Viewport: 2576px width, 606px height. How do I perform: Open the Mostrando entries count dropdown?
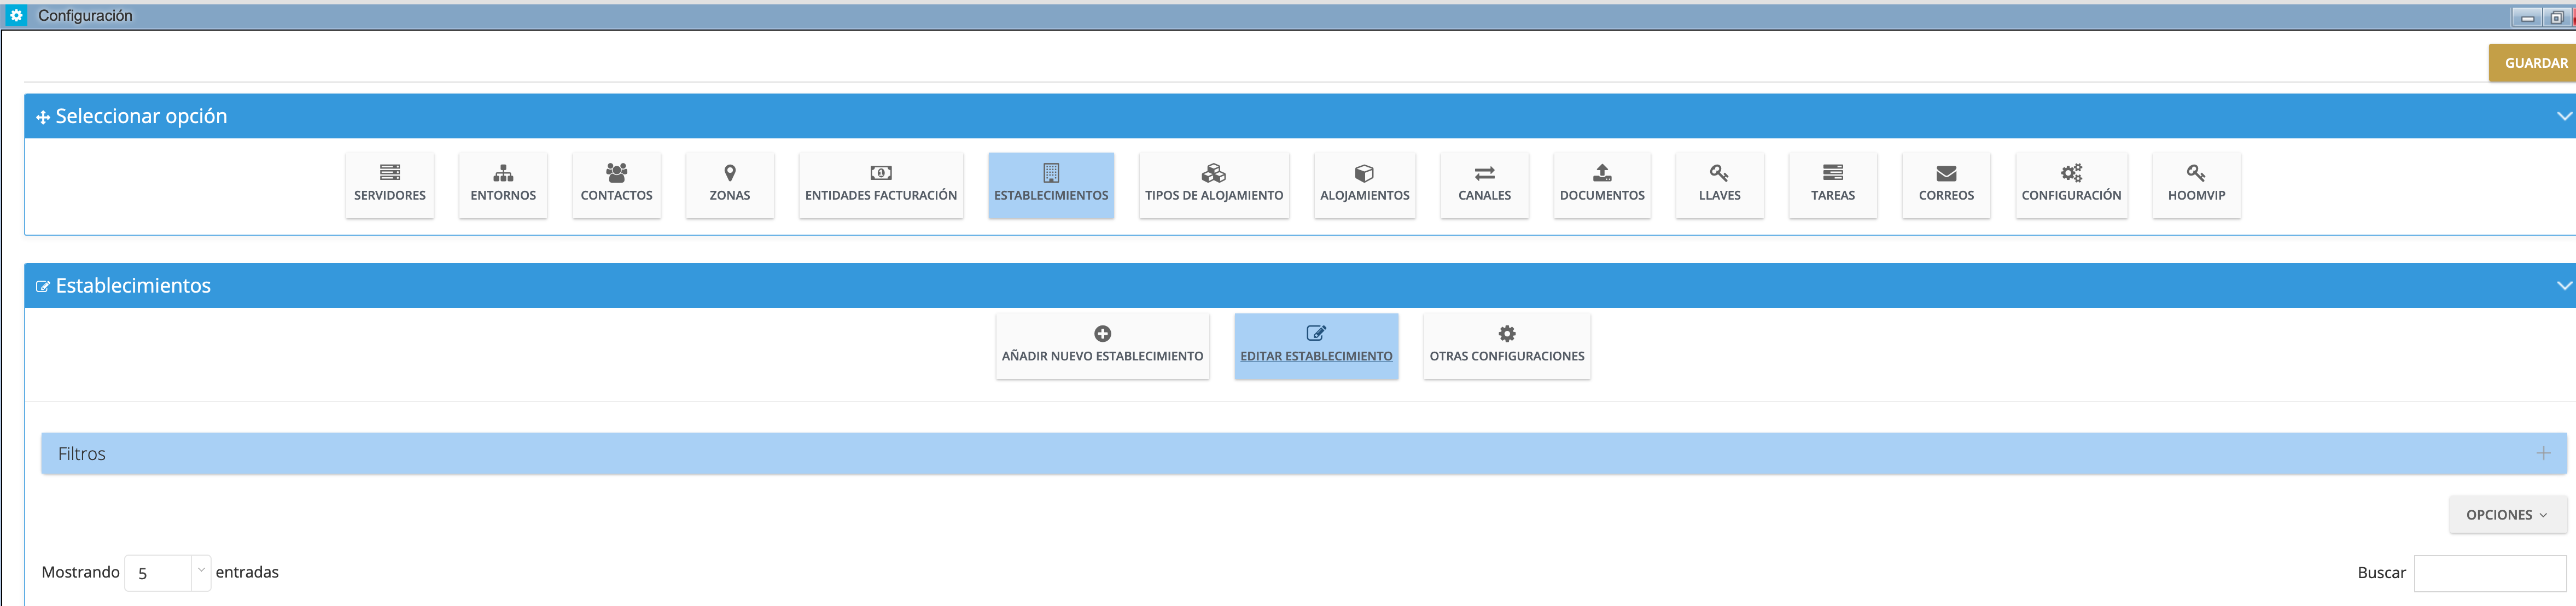[x=167, y=573]
